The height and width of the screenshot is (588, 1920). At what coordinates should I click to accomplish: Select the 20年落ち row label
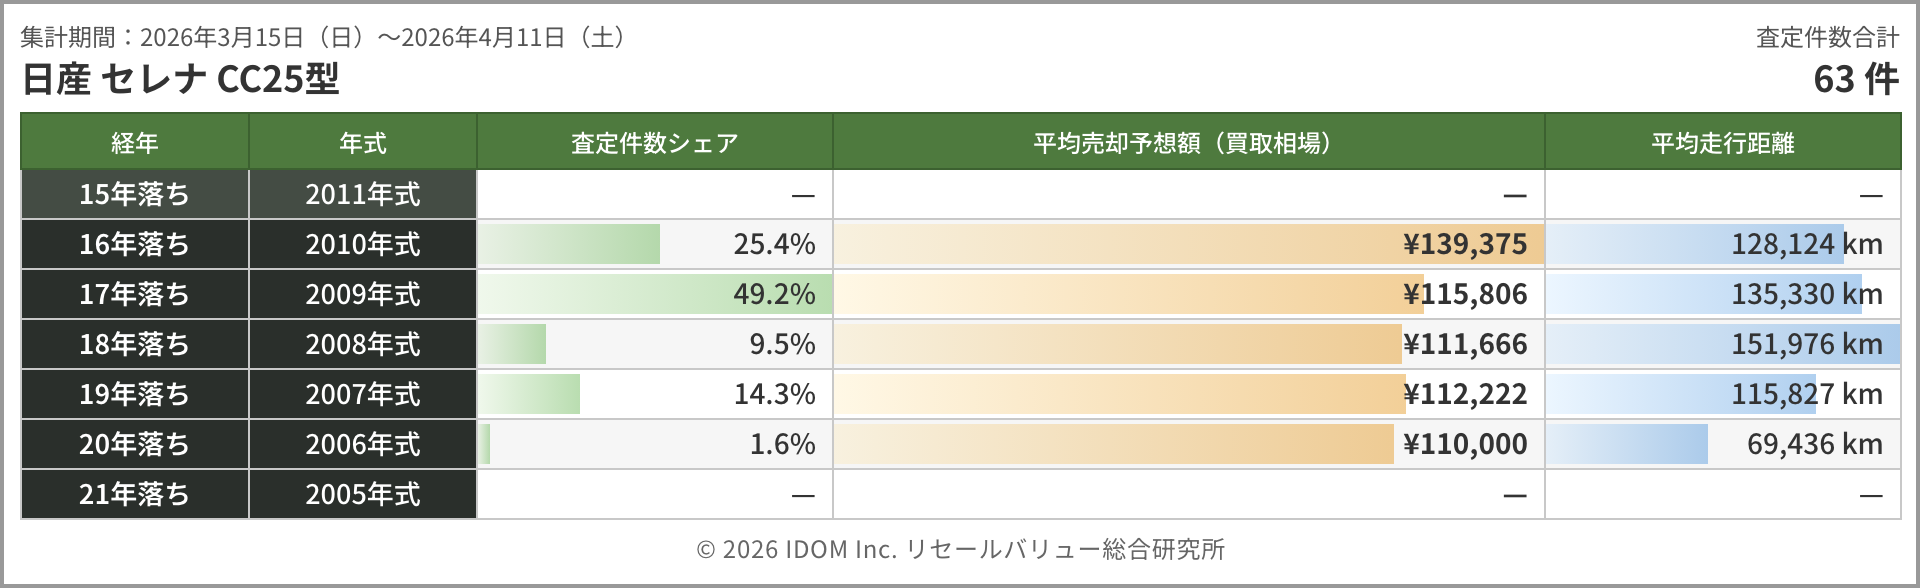[135, 444]
